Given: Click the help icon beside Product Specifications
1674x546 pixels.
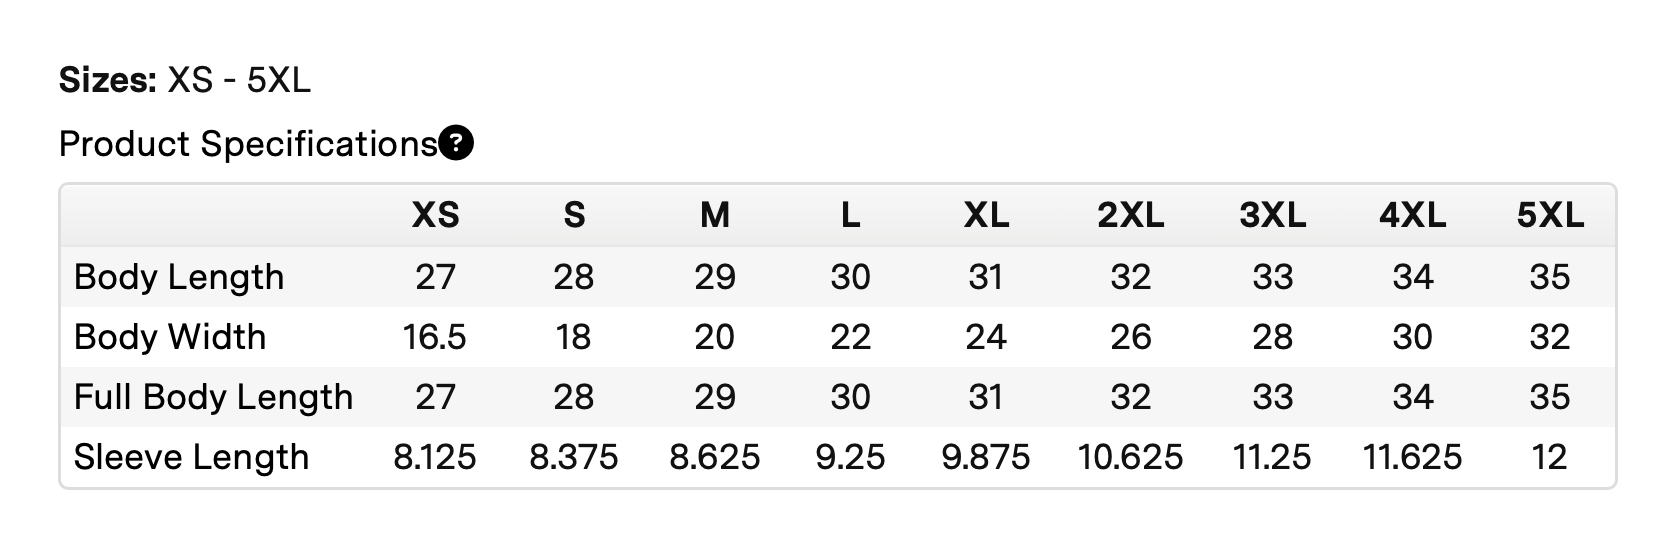Looking at the screenshot, I should click(456, 144).
